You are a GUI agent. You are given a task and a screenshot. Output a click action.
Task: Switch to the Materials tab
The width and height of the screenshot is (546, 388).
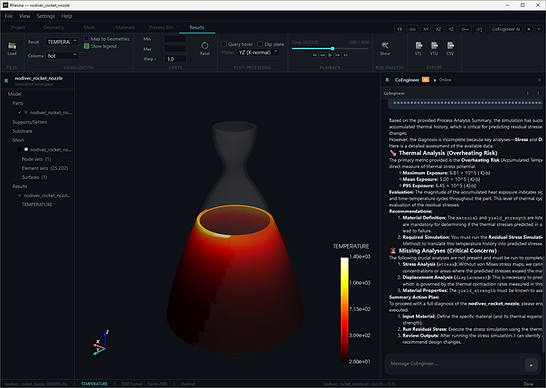pos(125,27)
